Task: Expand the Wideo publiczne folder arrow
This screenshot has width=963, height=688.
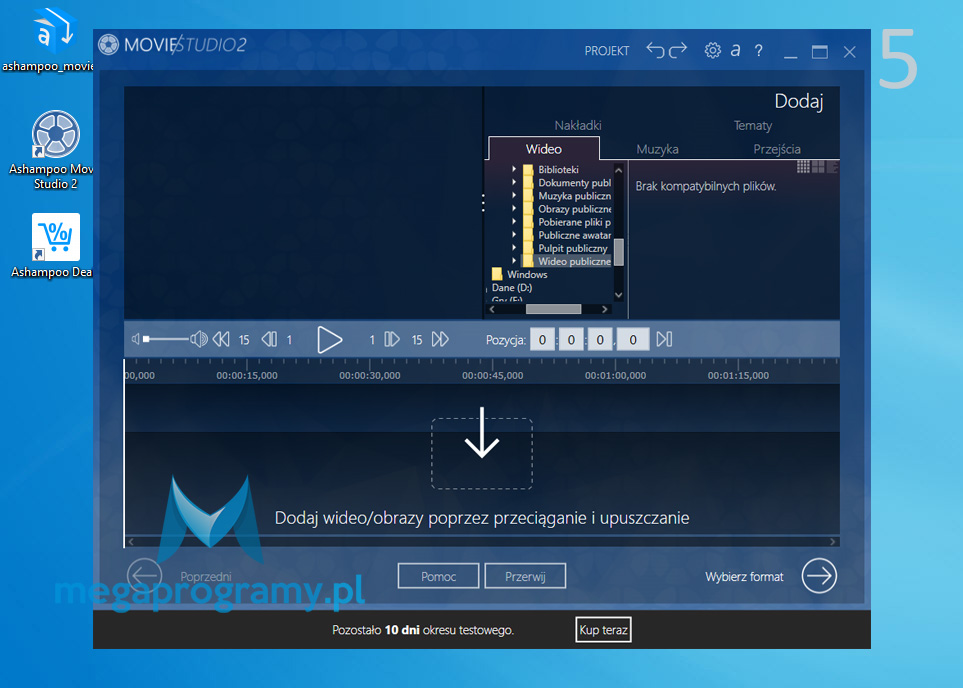Action: click(x=514, y=261)
